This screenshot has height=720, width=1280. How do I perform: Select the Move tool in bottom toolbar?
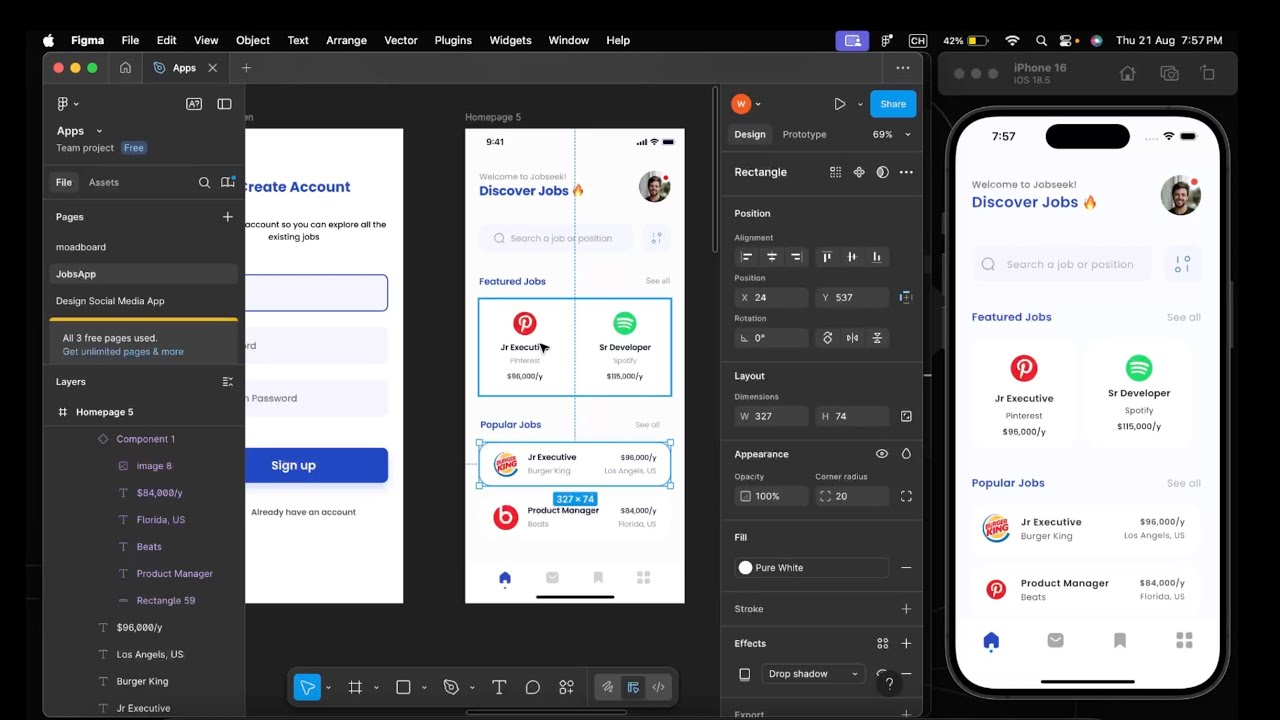[x=307, y=687]
